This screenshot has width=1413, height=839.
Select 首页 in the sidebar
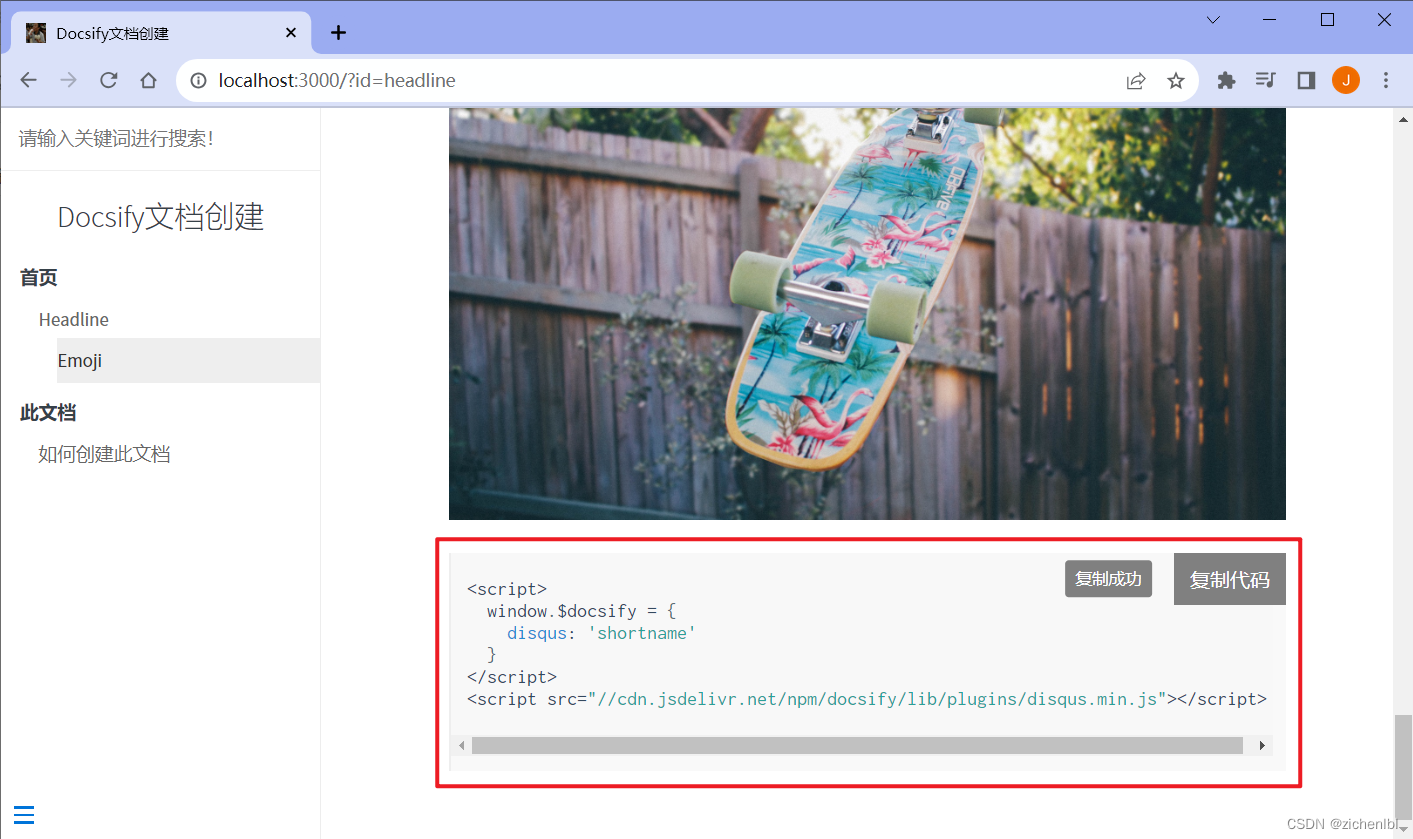(39, 278)
